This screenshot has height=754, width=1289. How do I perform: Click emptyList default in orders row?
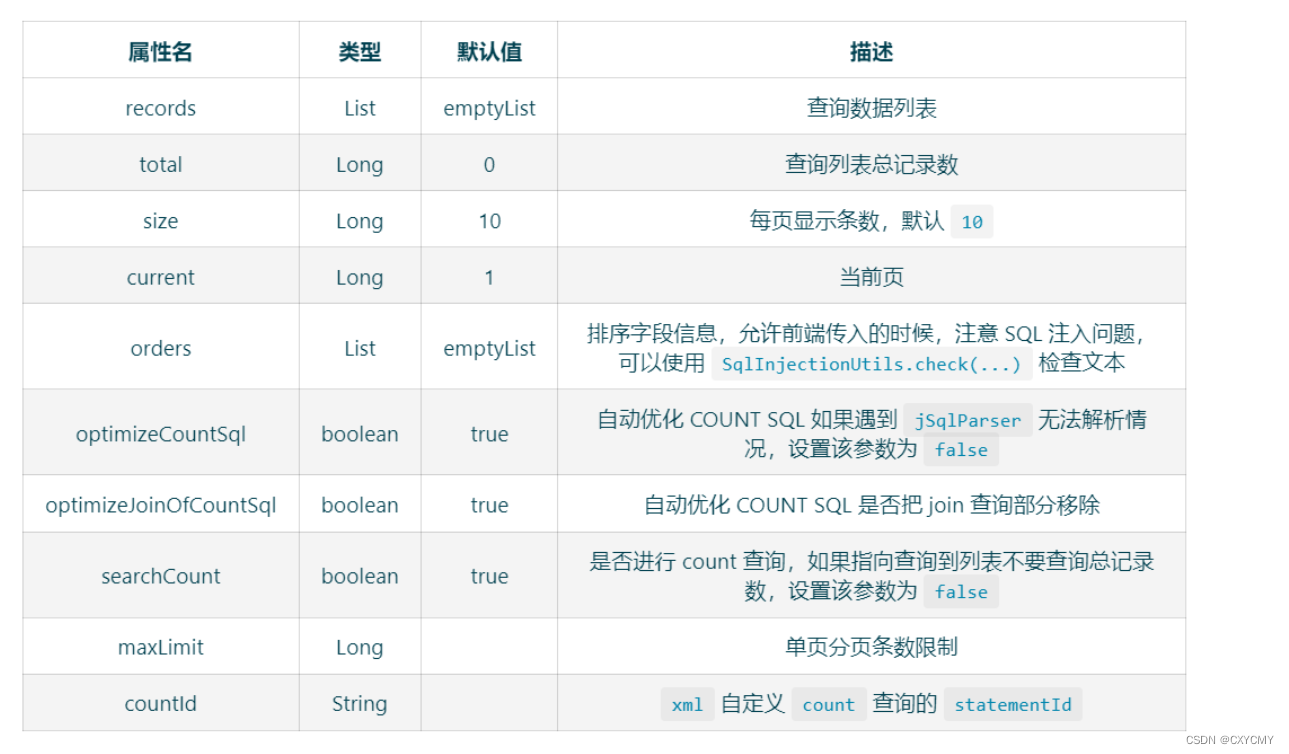489,348
